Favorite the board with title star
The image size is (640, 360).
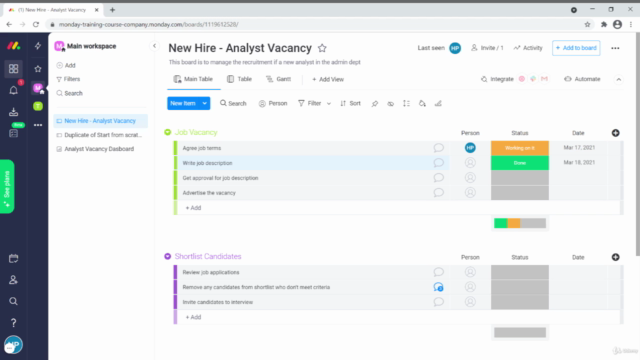point(322,48)
